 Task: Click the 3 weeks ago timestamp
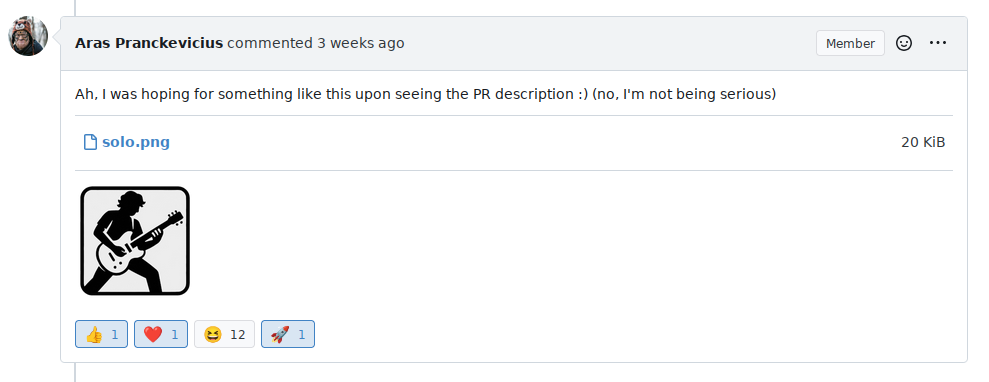(x=361, y=43)
